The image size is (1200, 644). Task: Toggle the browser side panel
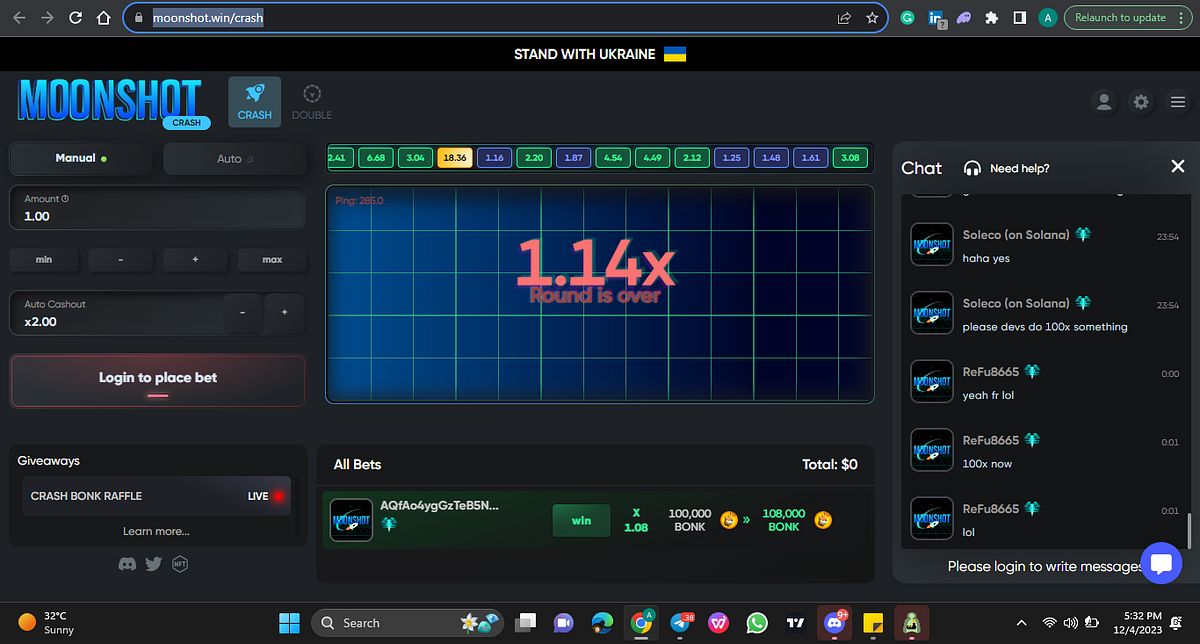[1019, 18]
